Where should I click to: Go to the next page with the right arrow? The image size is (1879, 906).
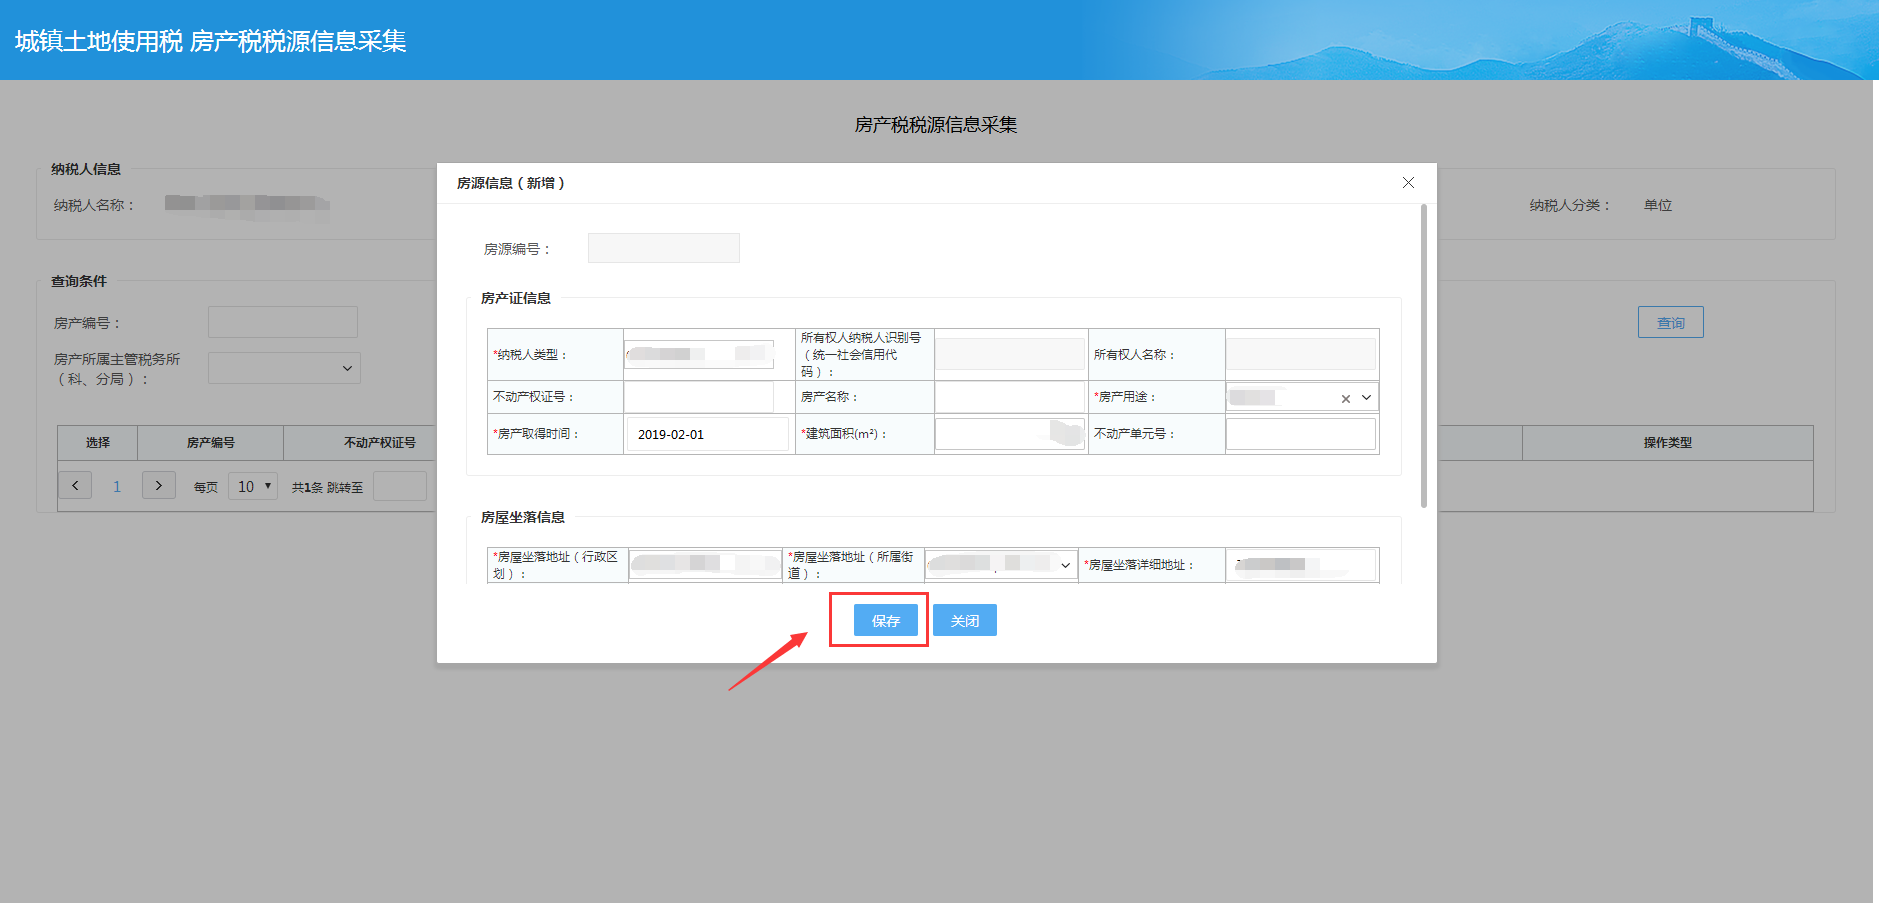[158, 484]
